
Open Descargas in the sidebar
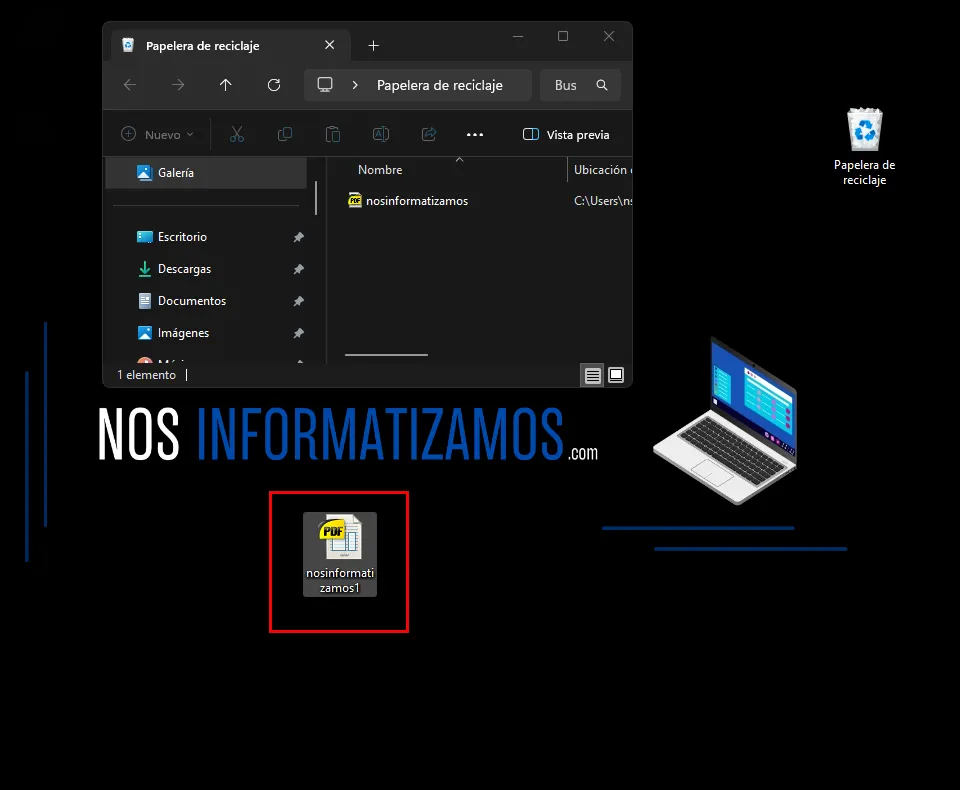pos(184,269)
